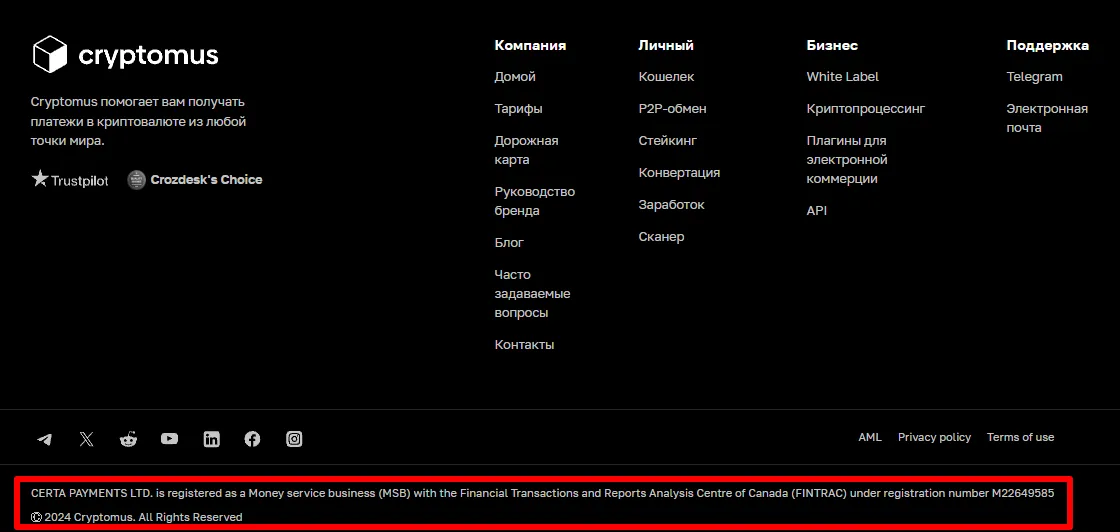This screenshot has height=532, width=1120.
Task: Open the Блог link
Action: pos(509,243)
